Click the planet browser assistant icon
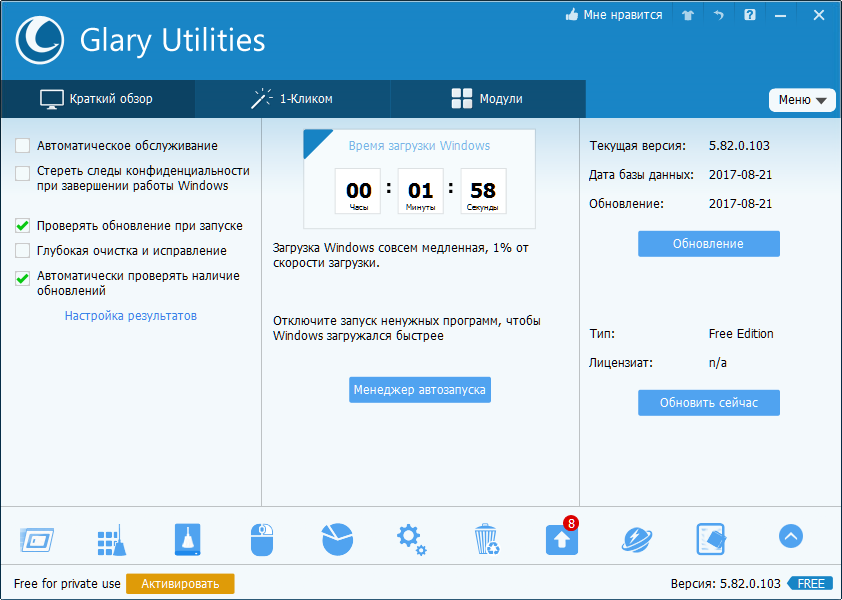This screenshot has height=600, width=842. (x=636, y=540)
